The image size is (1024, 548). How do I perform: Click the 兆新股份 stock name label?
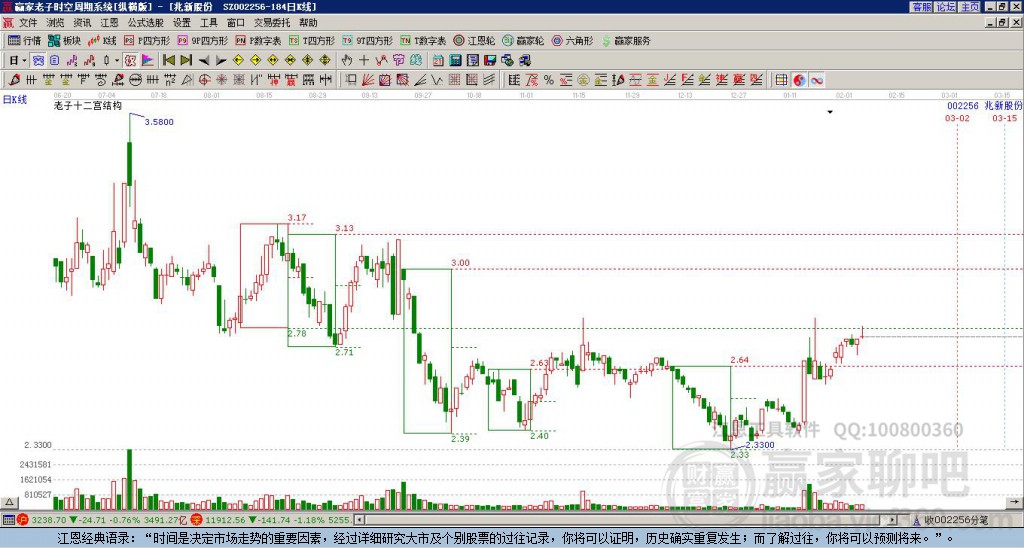(1003, 105)
